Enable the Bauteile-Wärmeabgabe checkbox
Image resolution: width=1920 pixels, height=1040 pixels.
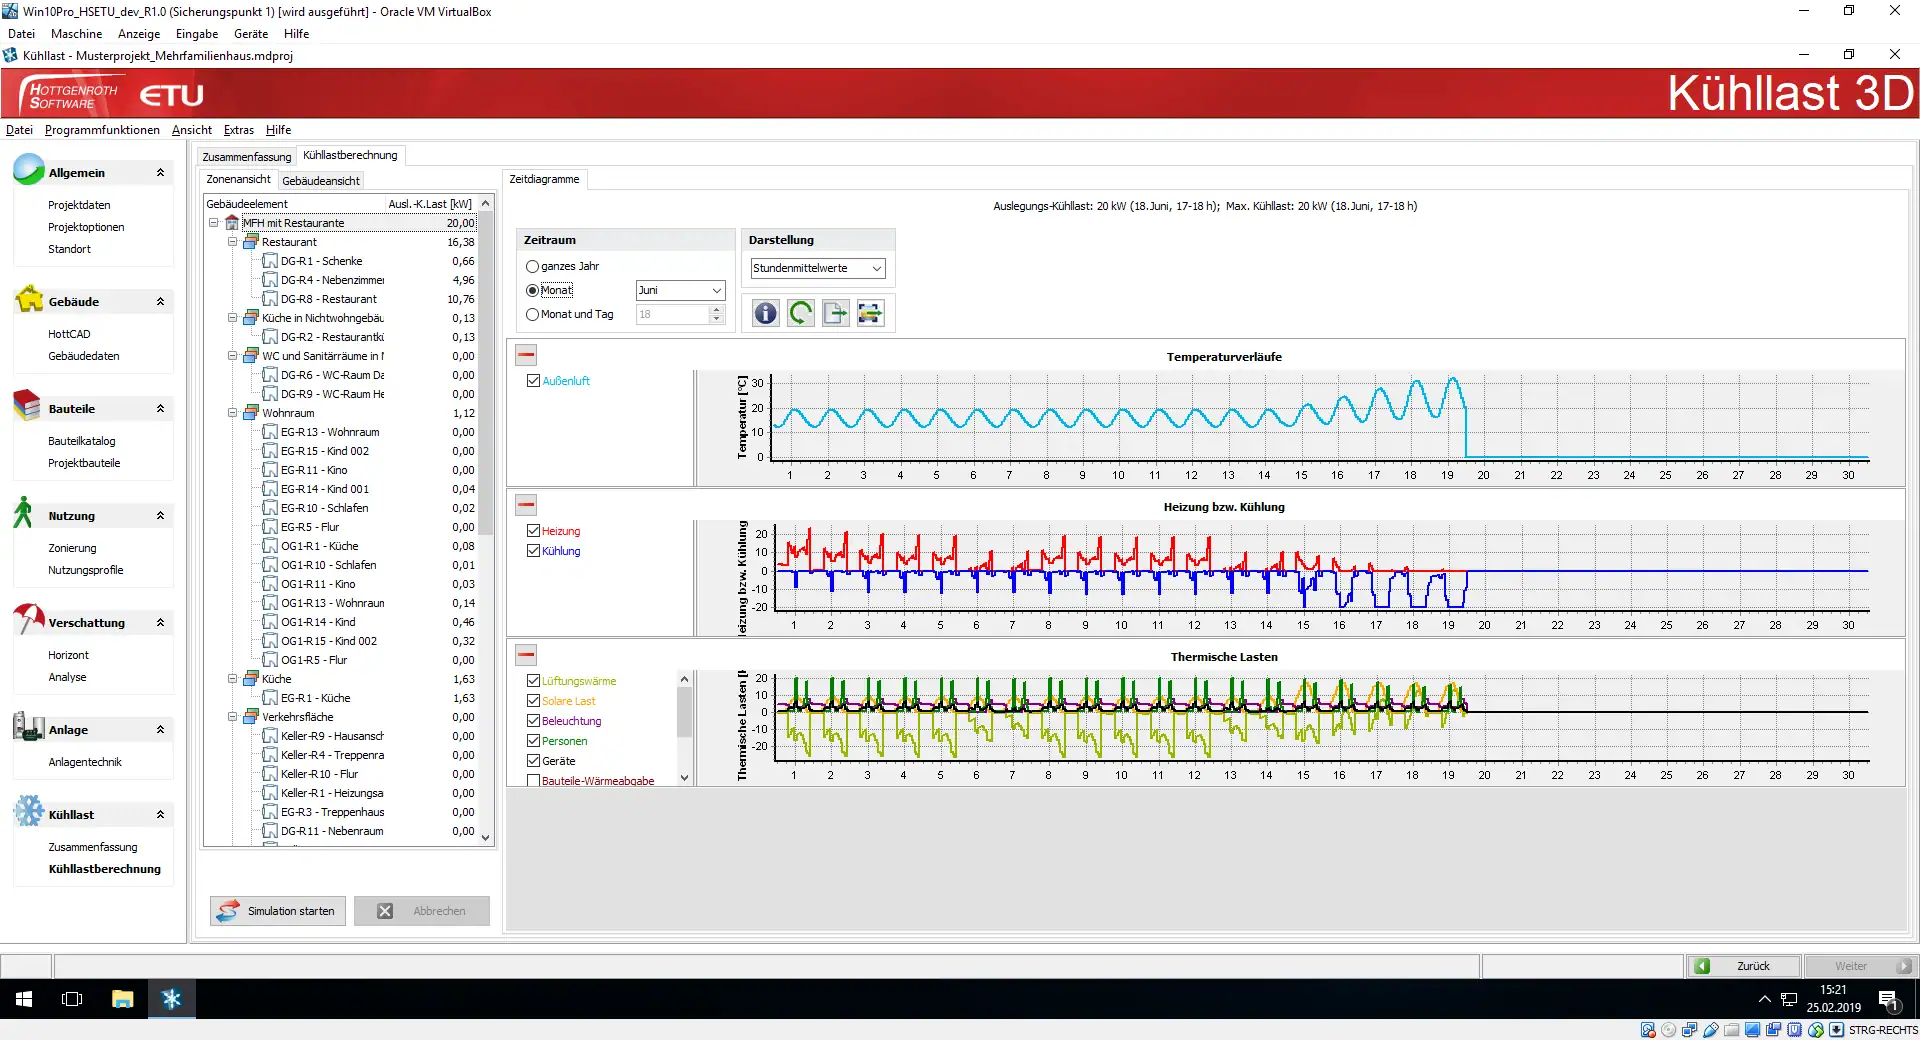tap(533, 780)
